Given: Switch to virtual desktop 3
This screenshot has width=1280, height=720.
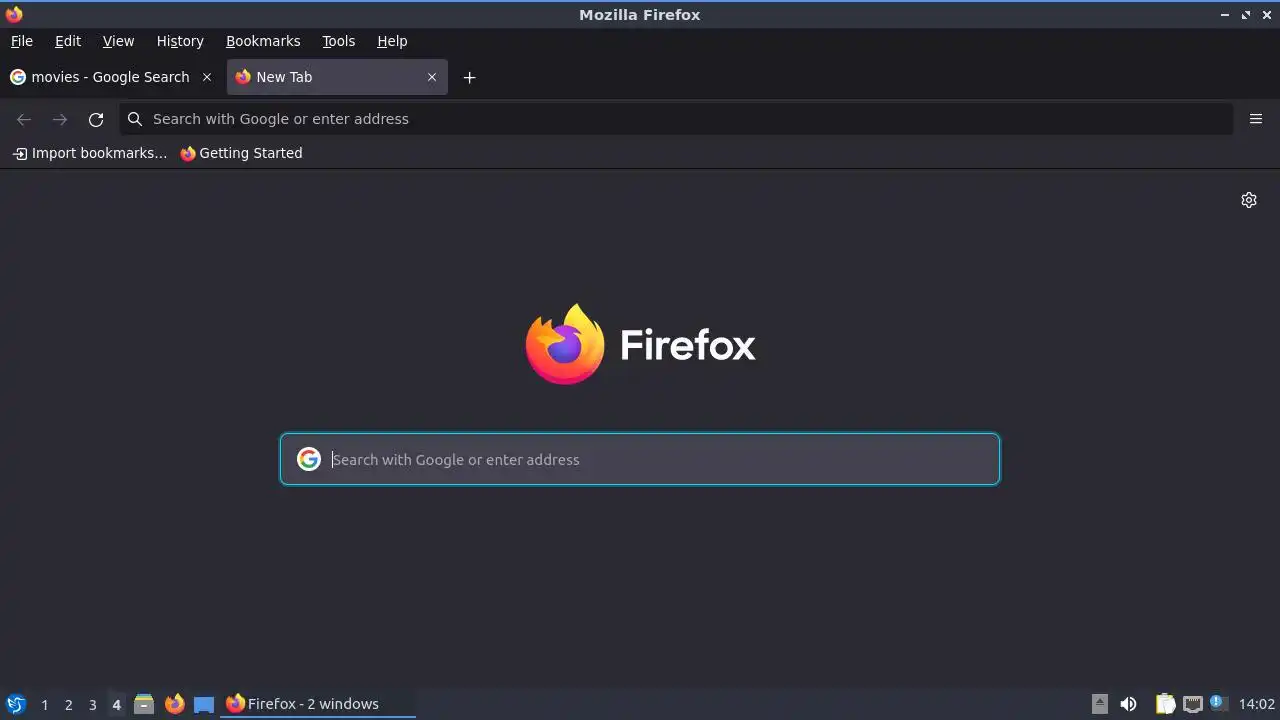Looking at the screenshot, I should click(92, 704).
